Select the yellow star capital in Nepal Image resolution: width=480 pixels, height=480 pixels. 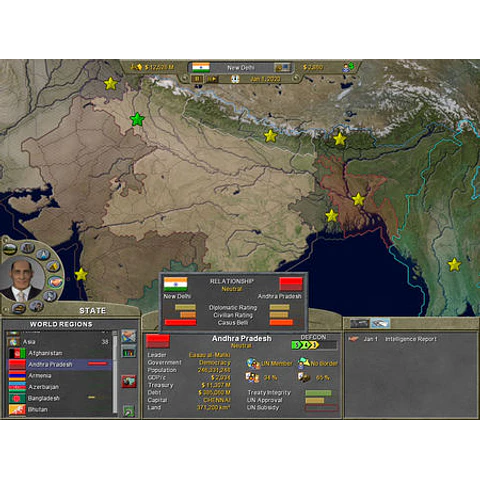click(x=271, y=136)
